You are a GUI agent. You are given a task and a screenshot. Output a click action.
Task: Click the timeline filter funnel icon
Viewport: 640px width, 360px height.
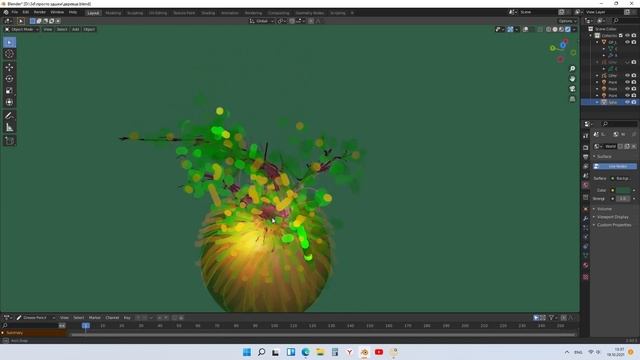(x=551, y=318)
